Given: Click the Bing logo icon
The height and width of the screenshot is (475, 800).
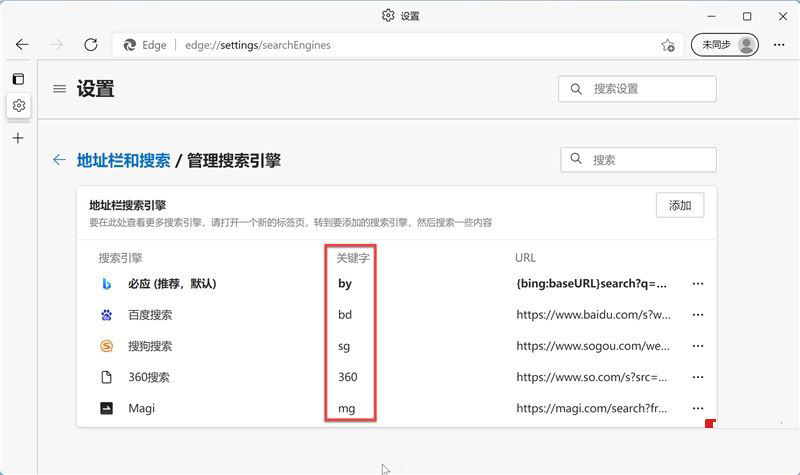Looking at the screenshot, I should (x=106, y=284).
